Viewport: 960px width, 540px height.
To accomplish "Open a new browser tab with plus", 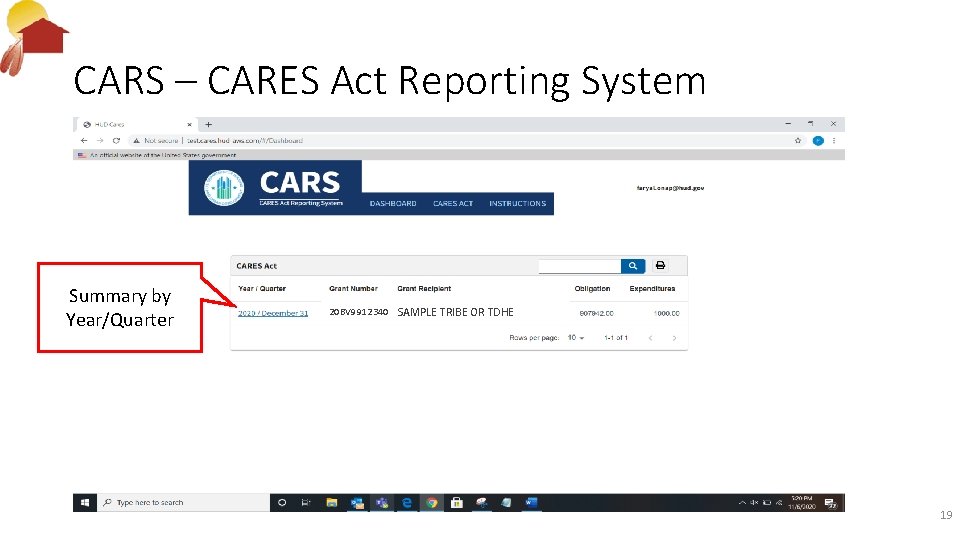I will 208,124.
